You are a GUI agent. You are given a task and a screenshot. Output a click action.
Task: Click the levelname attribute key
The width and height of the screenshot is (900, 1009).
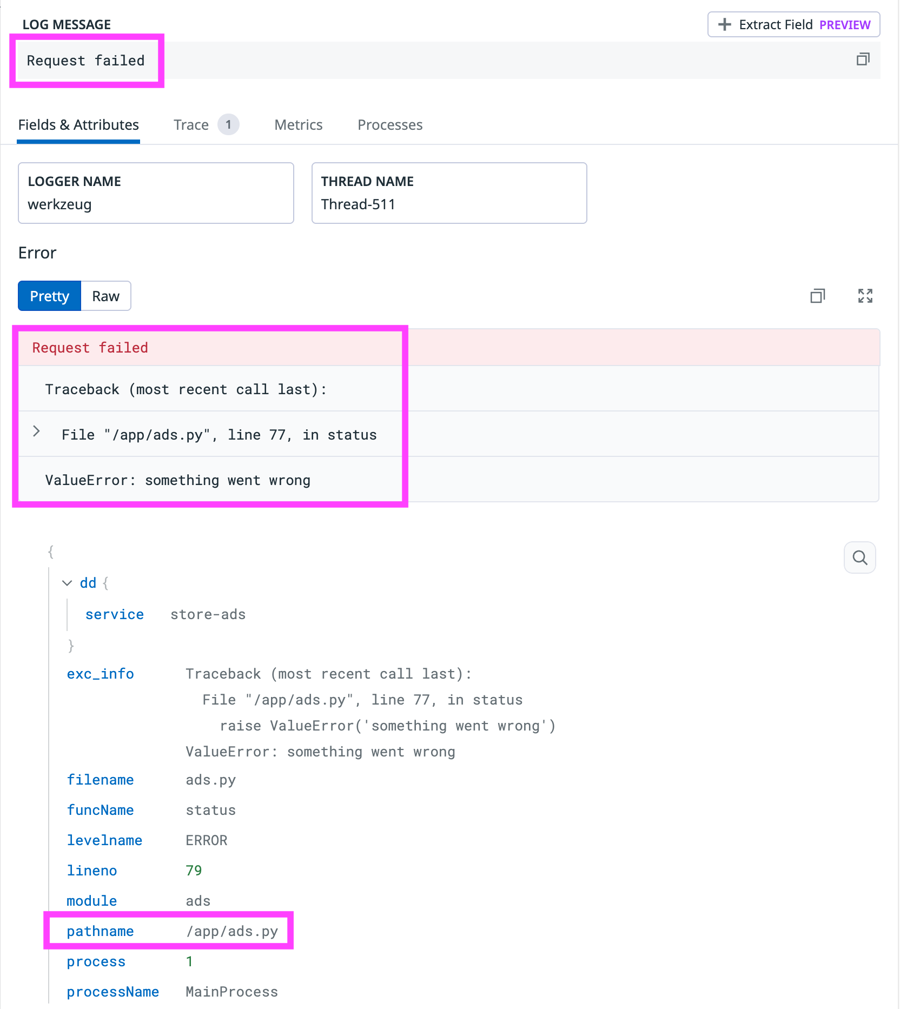pos(104,840)
